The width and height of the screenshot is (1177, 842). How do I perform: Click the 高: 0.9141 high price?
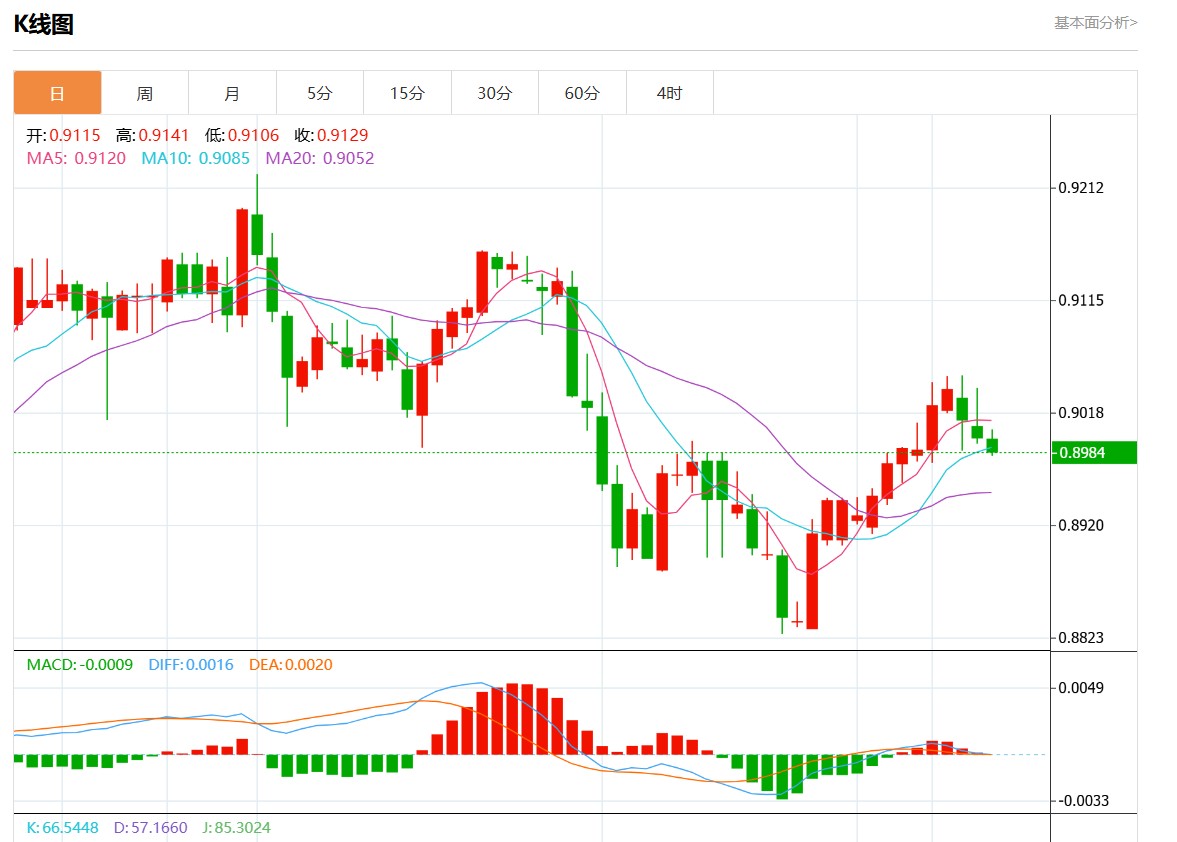(152, 136)
